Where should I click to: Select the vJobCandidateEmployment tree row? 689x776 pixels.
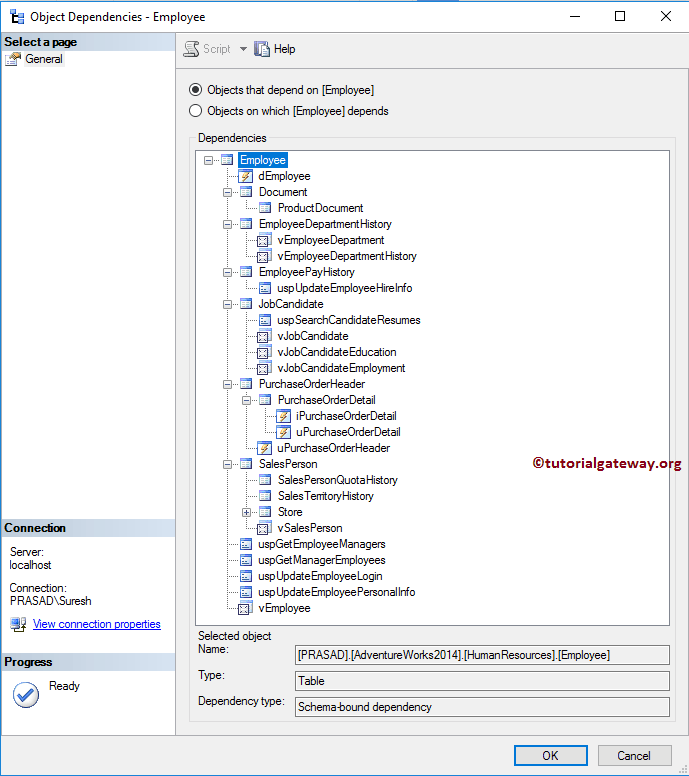(341, 368)
